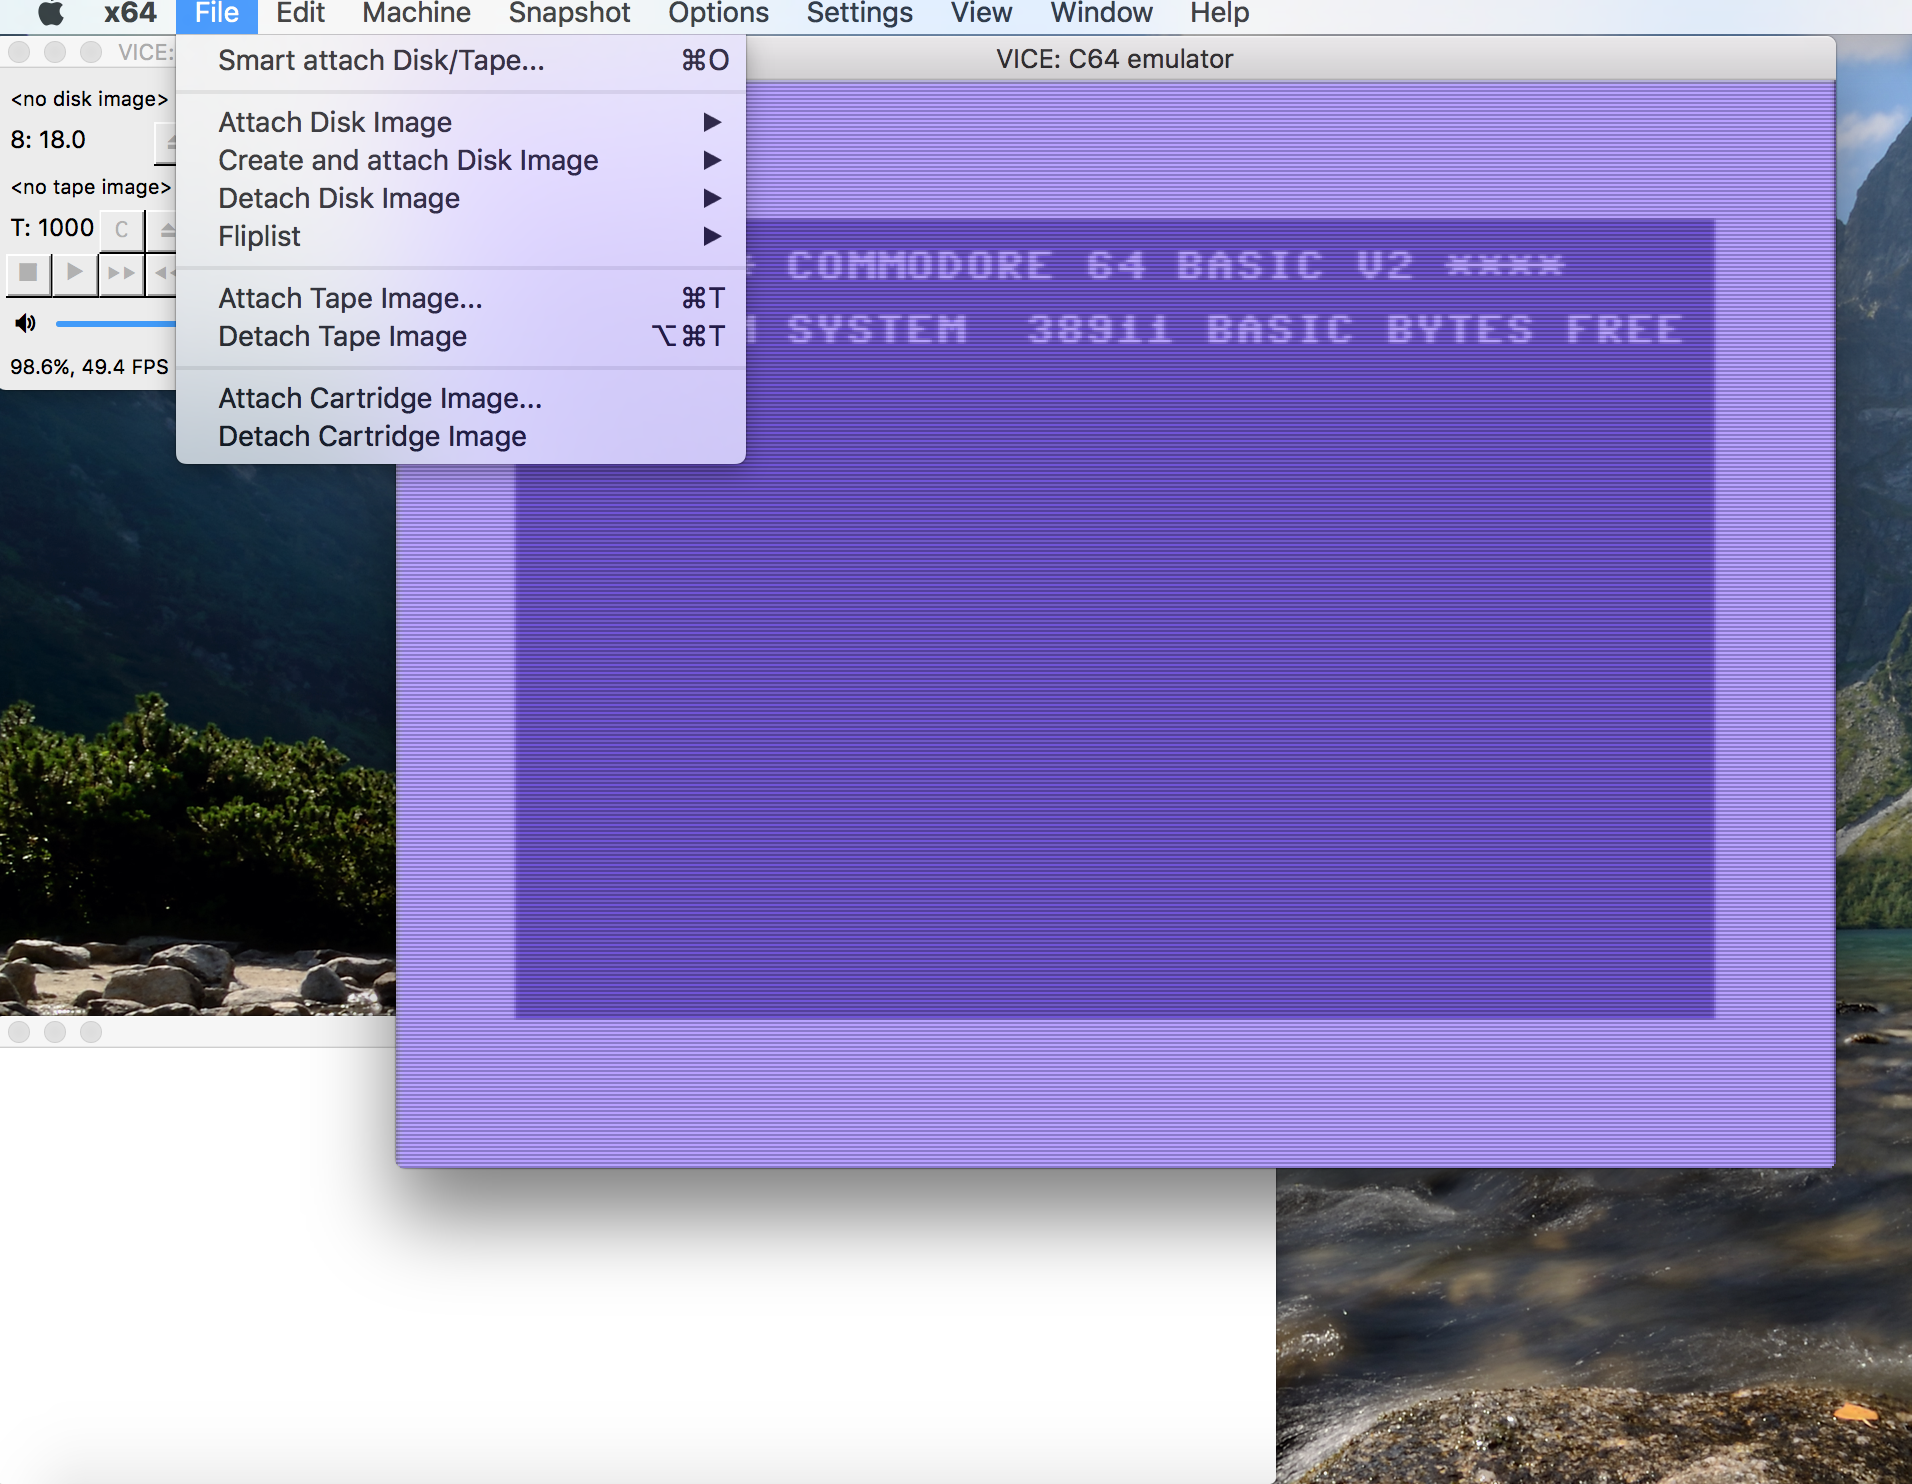The image size is (1912, 1484).
Task: Open the Help menu
Action: pyautogui.click(x=1219, y=13)
